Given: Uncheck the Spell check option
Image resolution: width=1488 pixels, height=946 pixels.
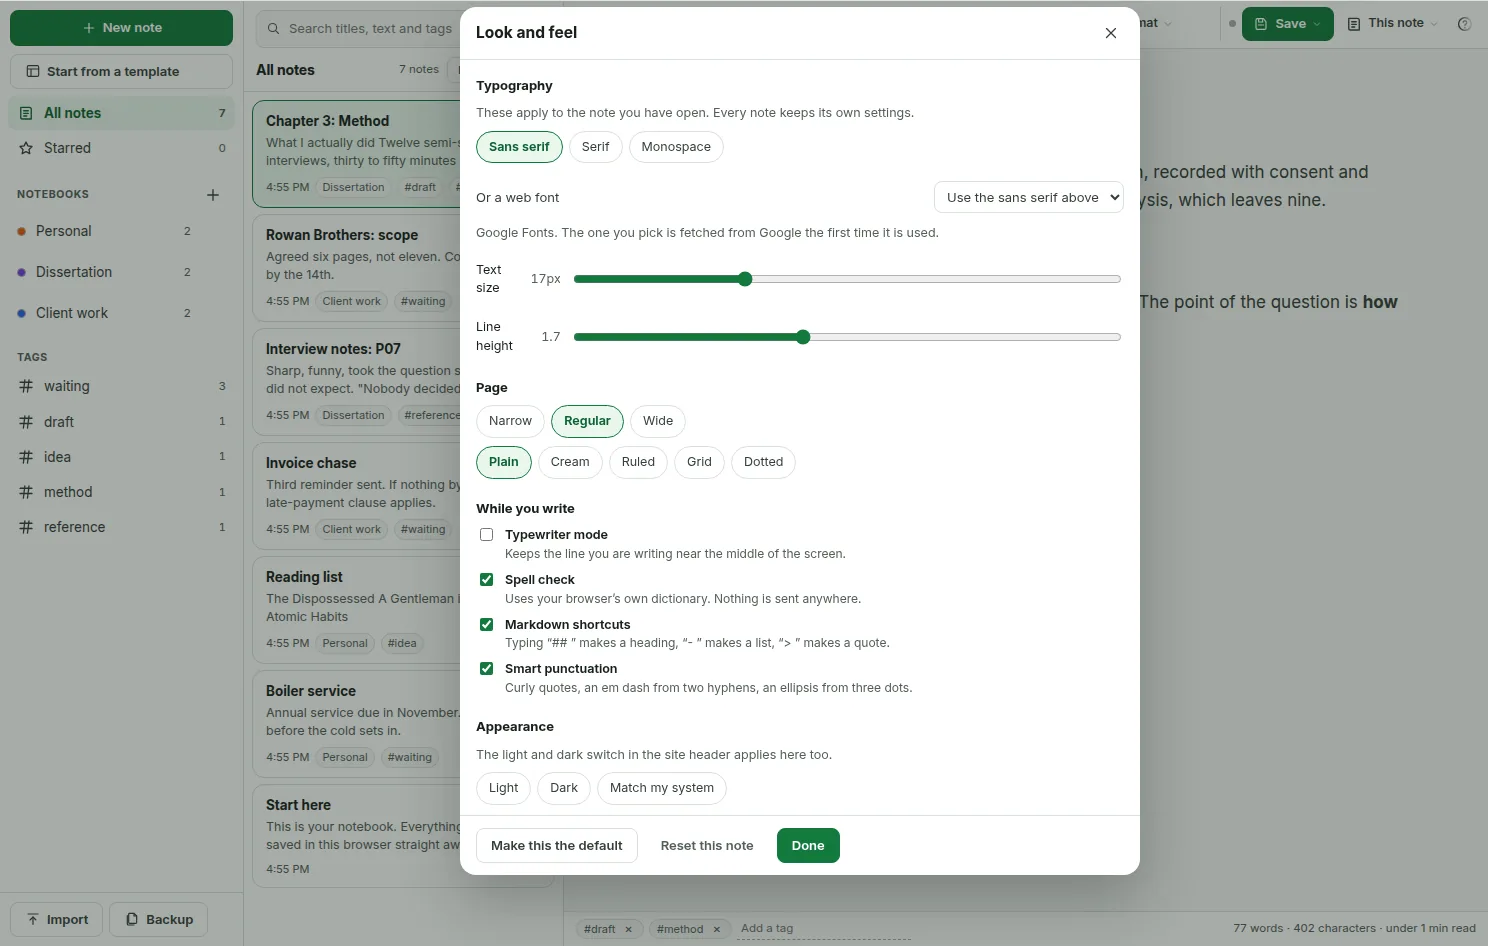Looking at the screenshot, I should coord(486,580).
